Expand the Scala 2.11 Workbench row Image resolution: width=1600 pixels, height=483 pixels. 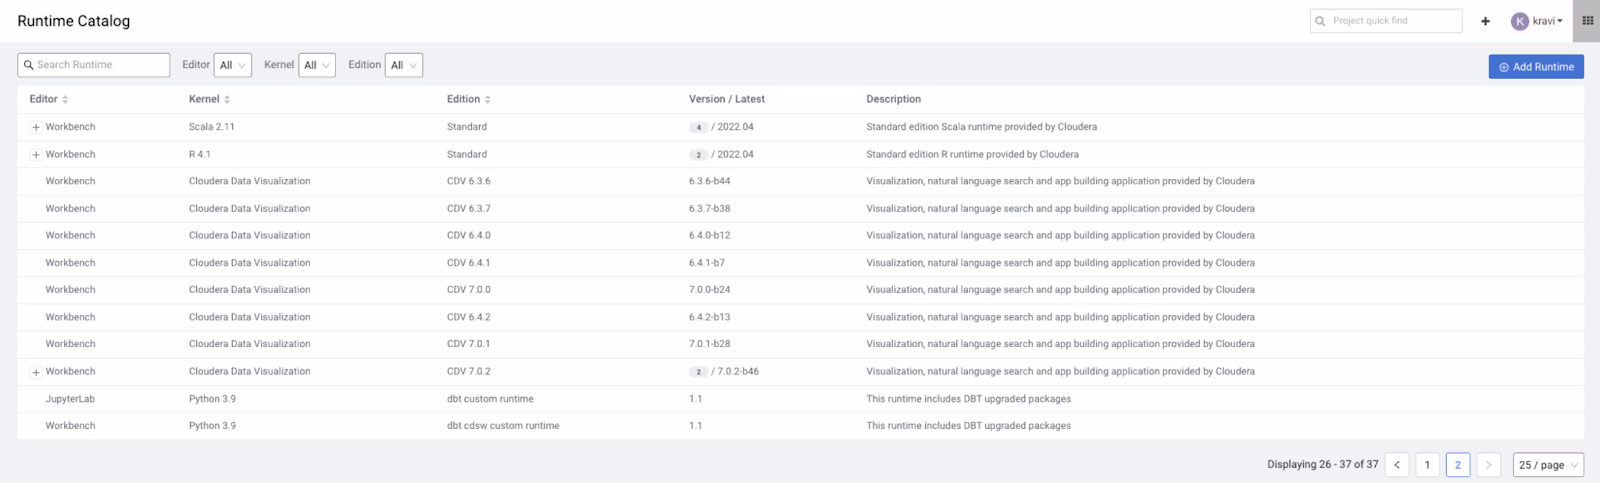tap(36, 128)
